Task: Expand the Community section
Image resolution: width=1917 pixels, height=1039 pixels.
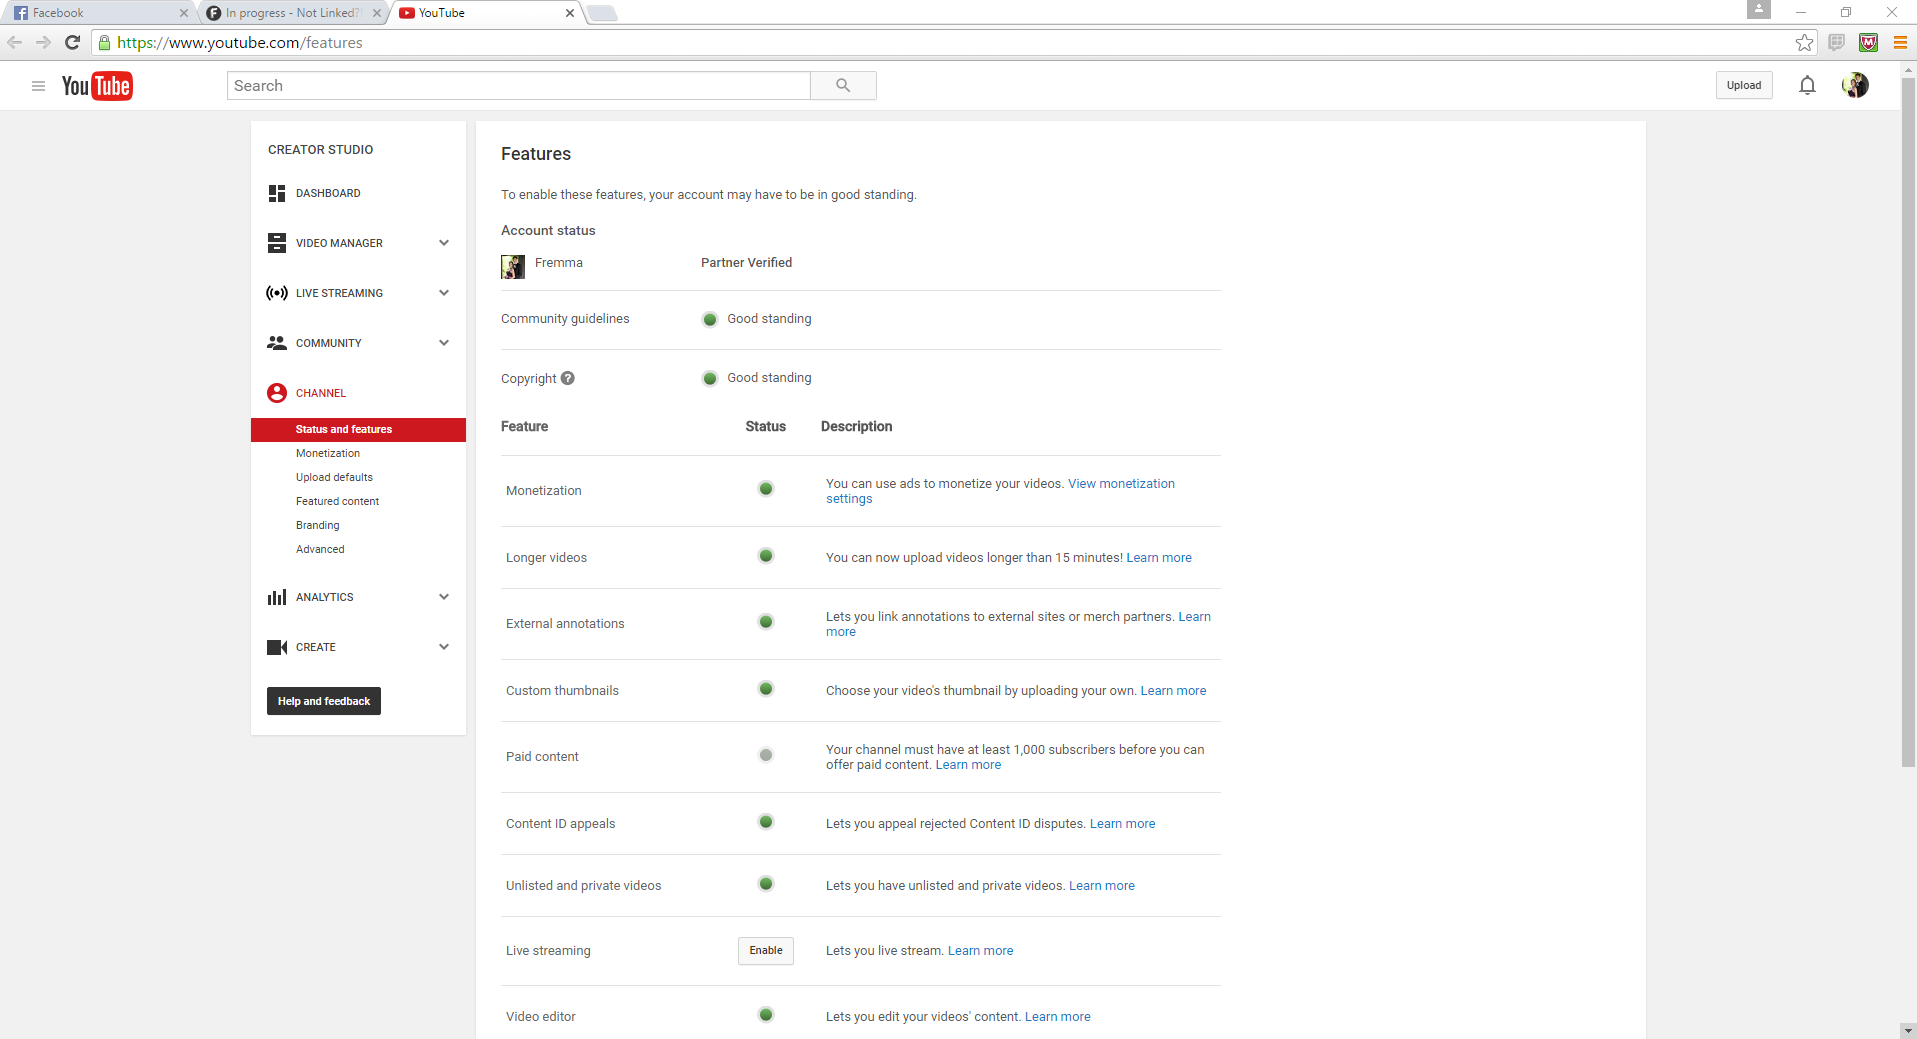Action: coord(444,343)
